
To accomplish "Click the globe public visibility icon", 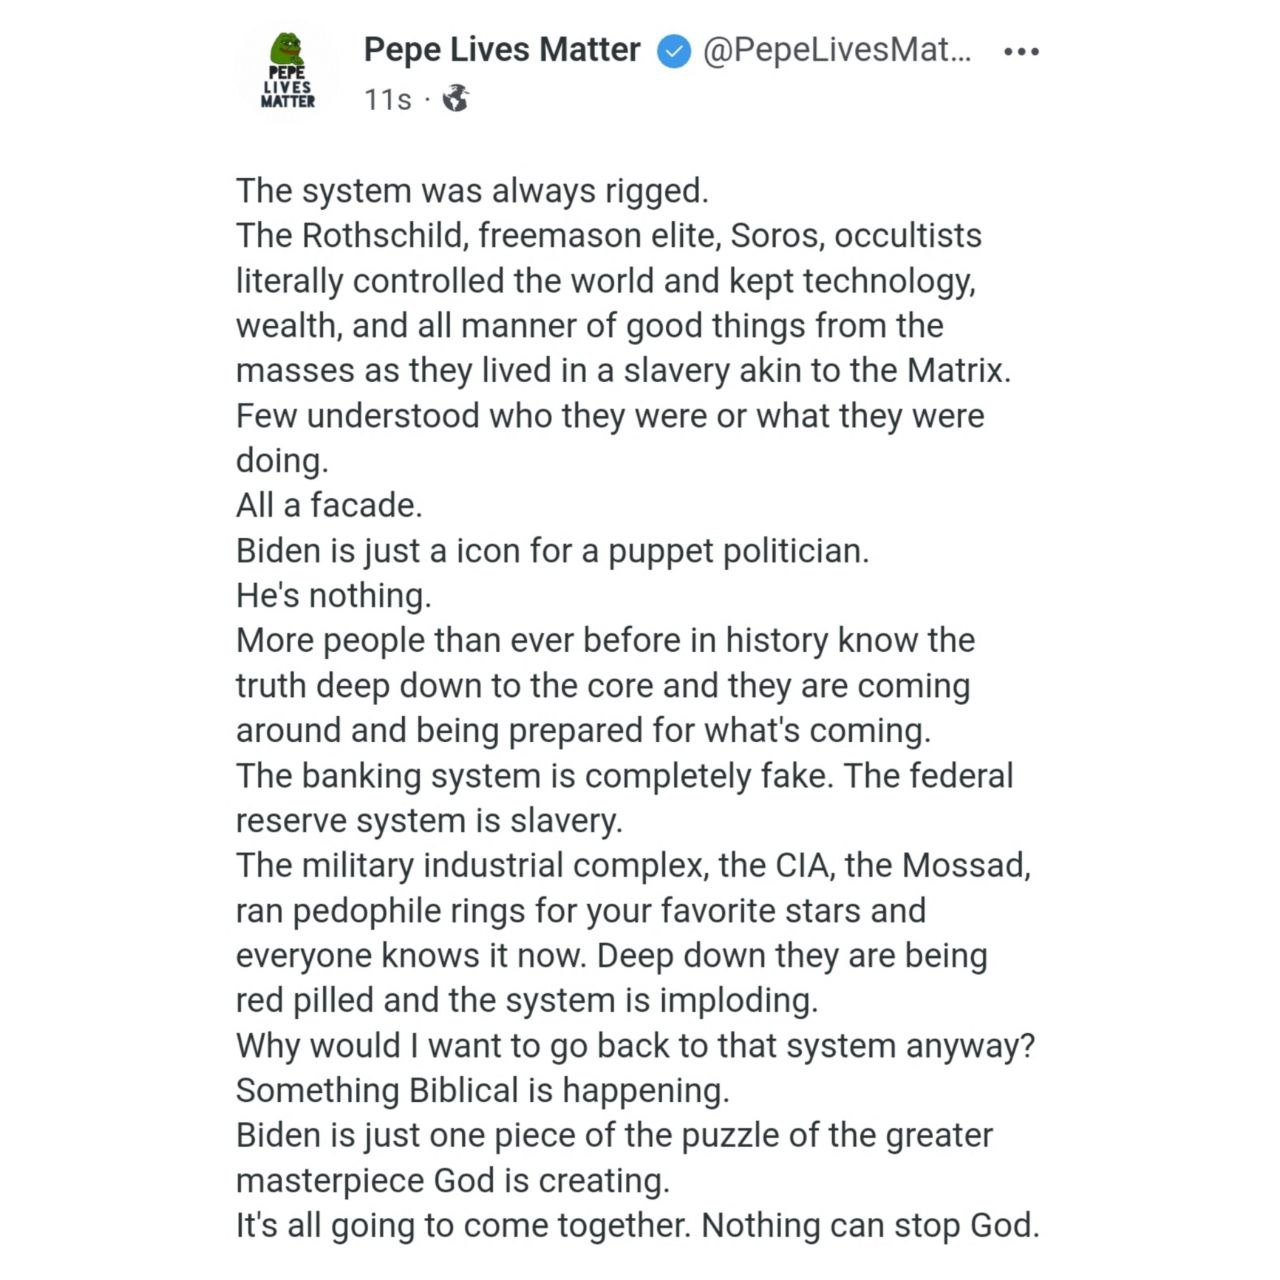I will point(455,99).
